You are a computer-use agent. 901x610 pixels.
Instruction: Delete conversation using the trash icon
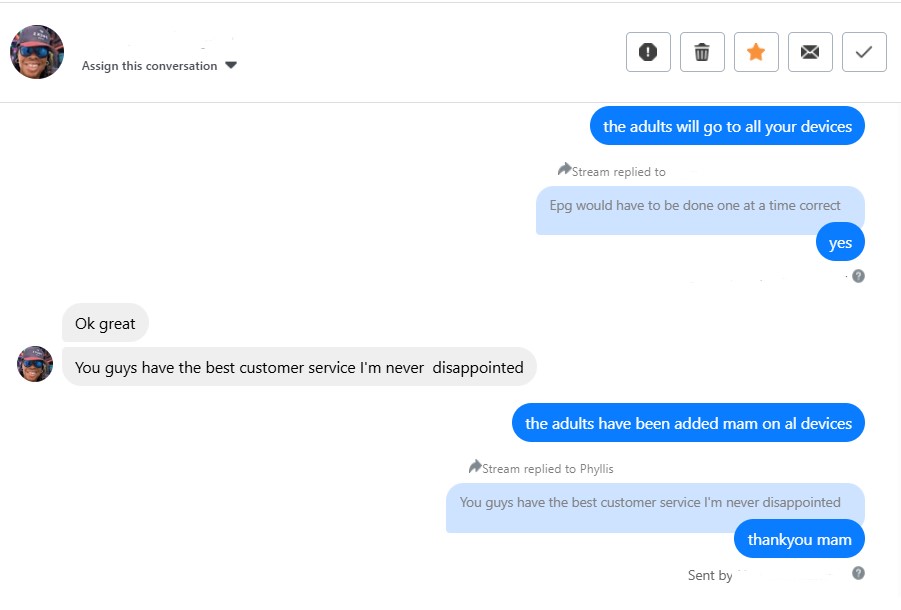click(x=702, y=52)
